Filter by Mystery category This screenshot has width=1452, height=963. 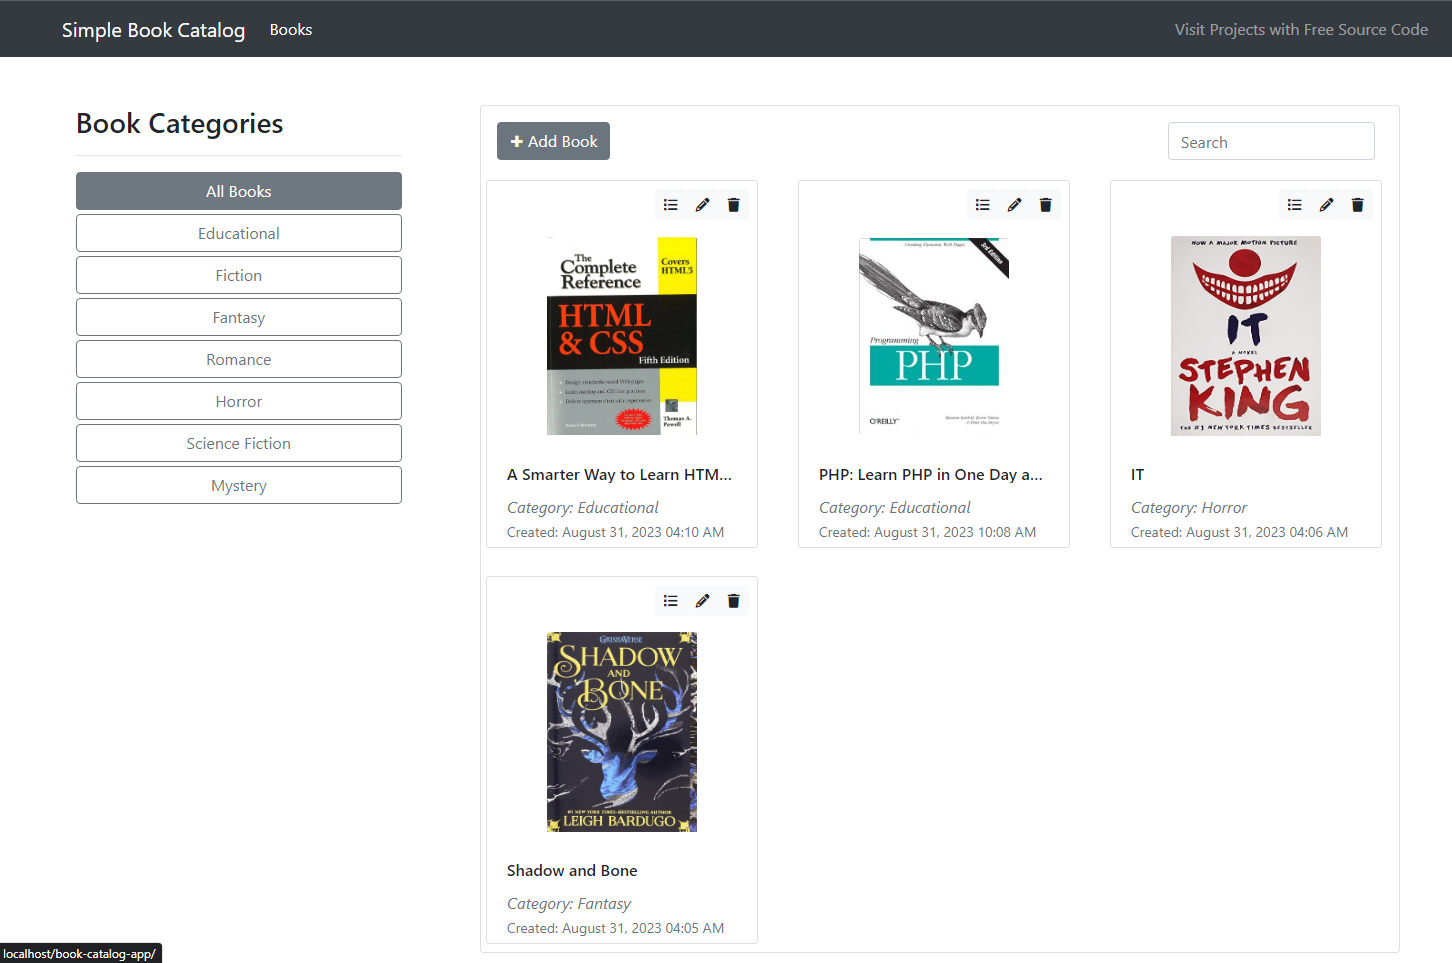pos(239,485)
